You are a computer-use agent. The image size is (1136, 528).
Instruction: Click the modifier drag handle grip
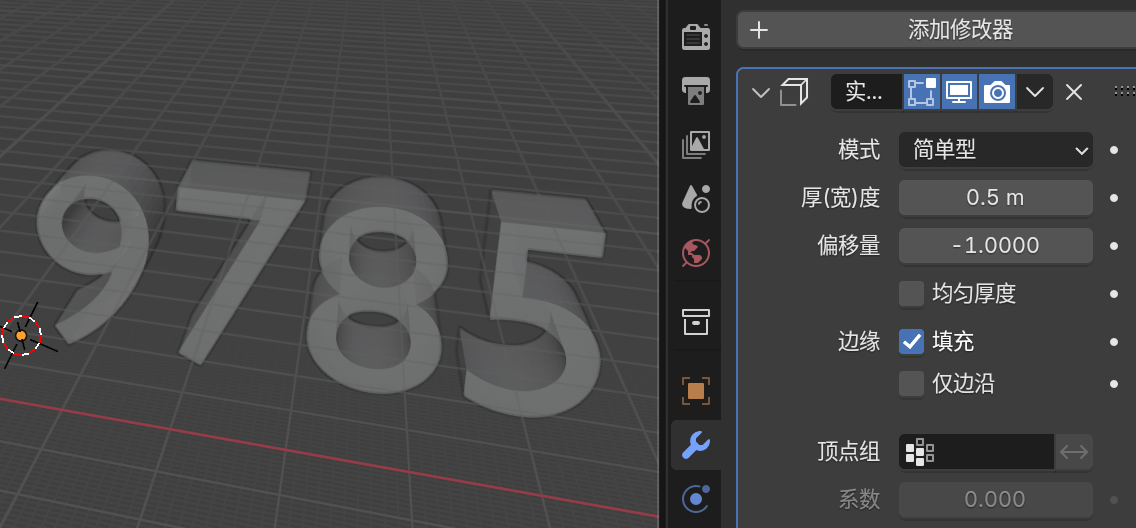pos(1124,91)
